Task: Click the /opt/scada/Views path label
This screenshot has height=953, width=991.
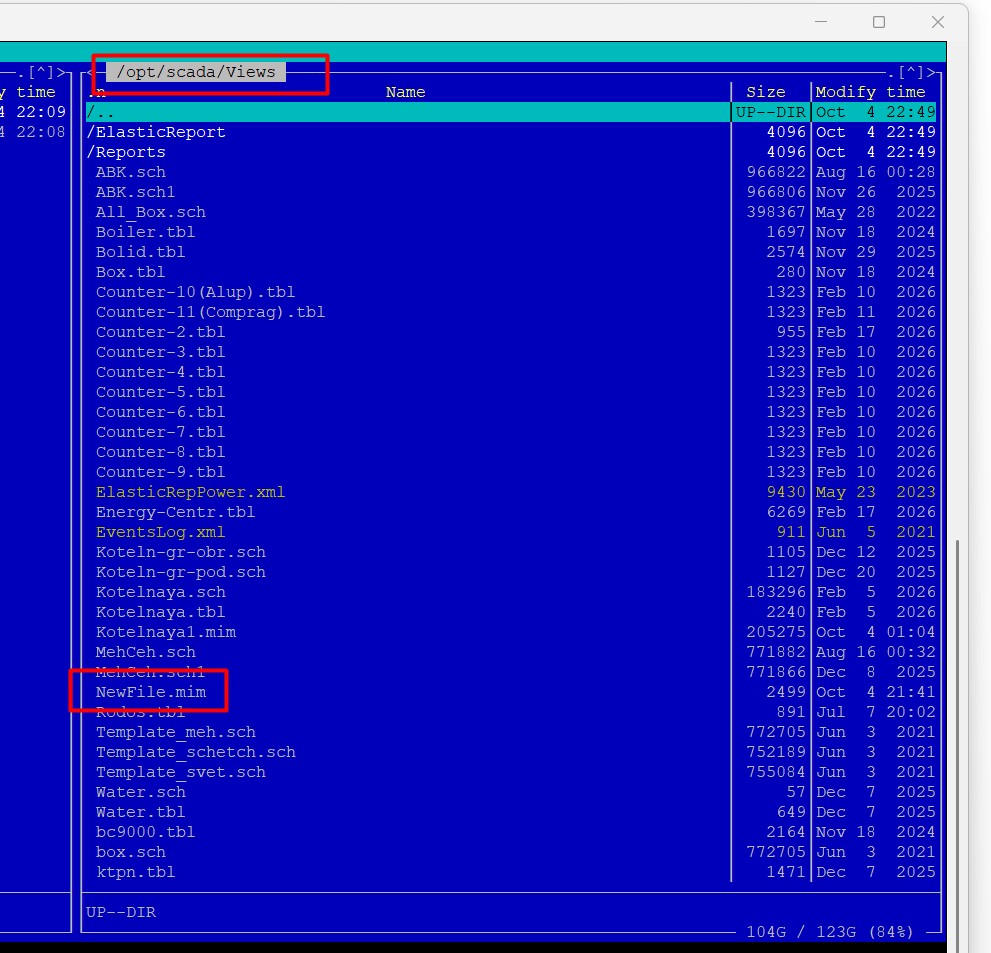Action: (196, 72)
